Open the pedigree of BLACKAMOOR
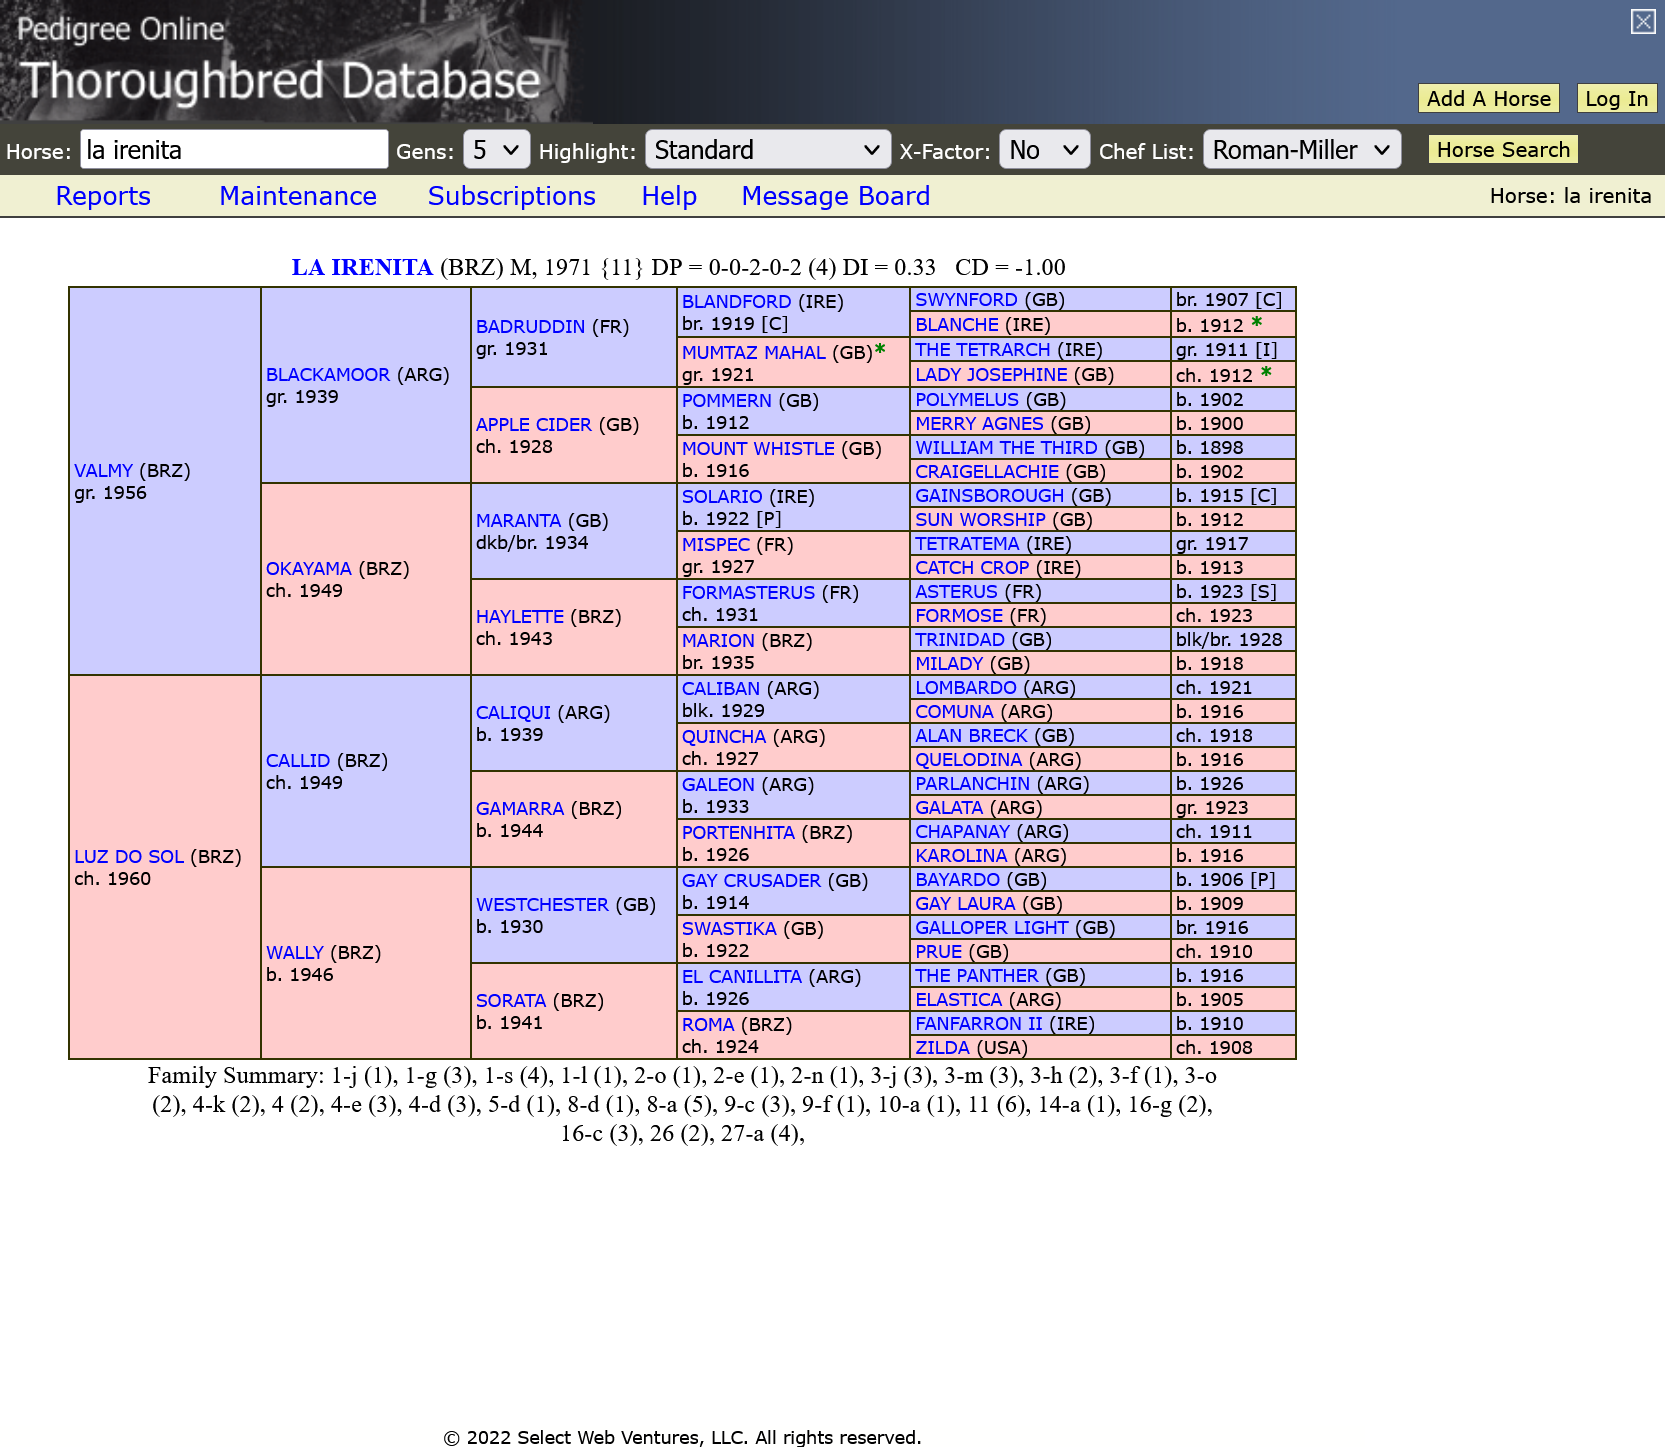 point(327,374)
